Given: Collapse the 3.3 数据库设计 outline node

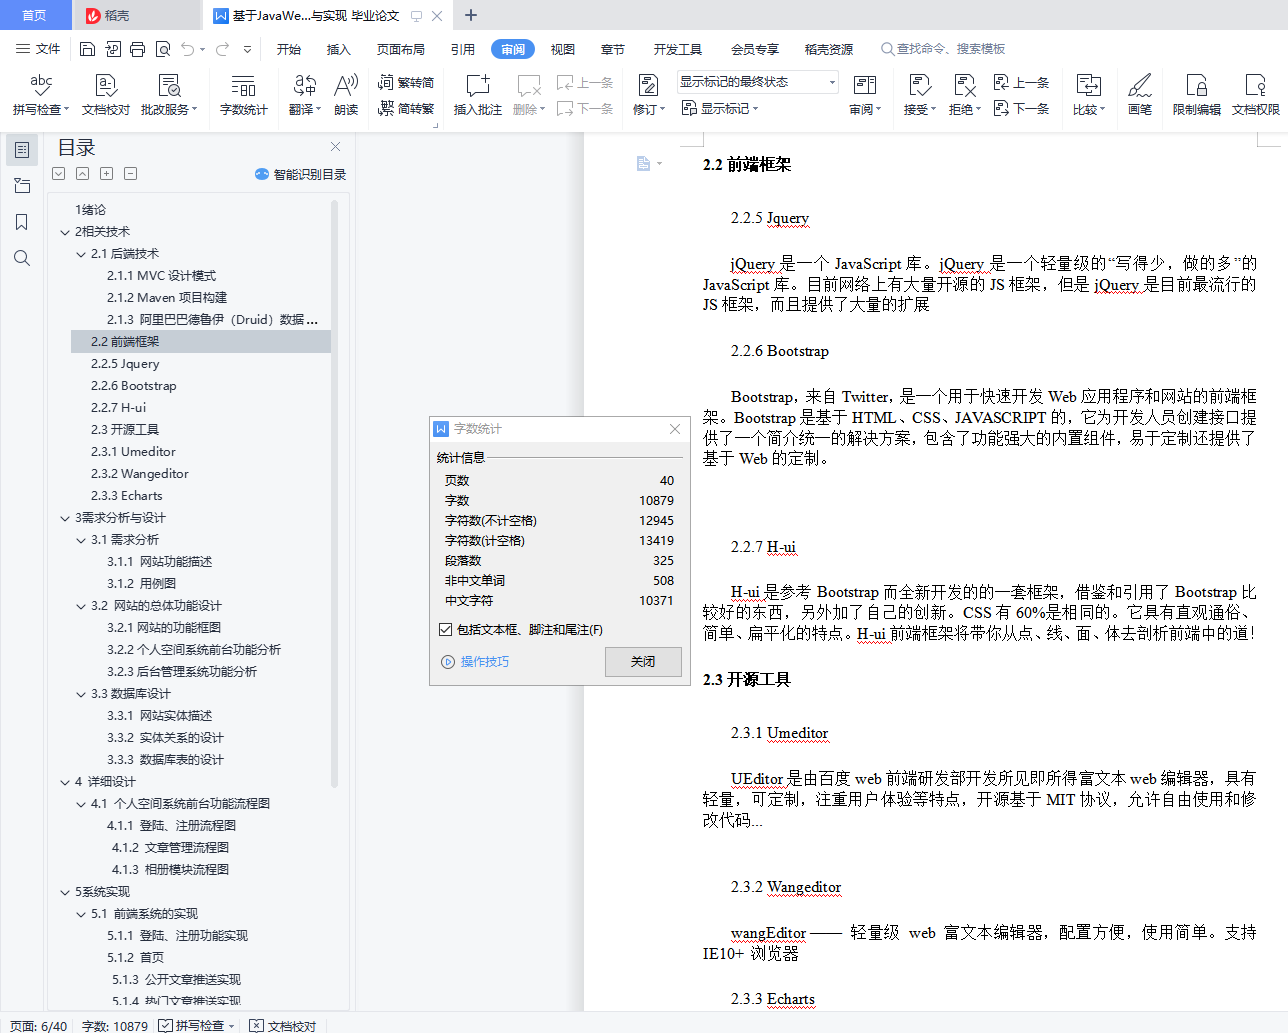Looking at the screenshot, I should 81,694.
